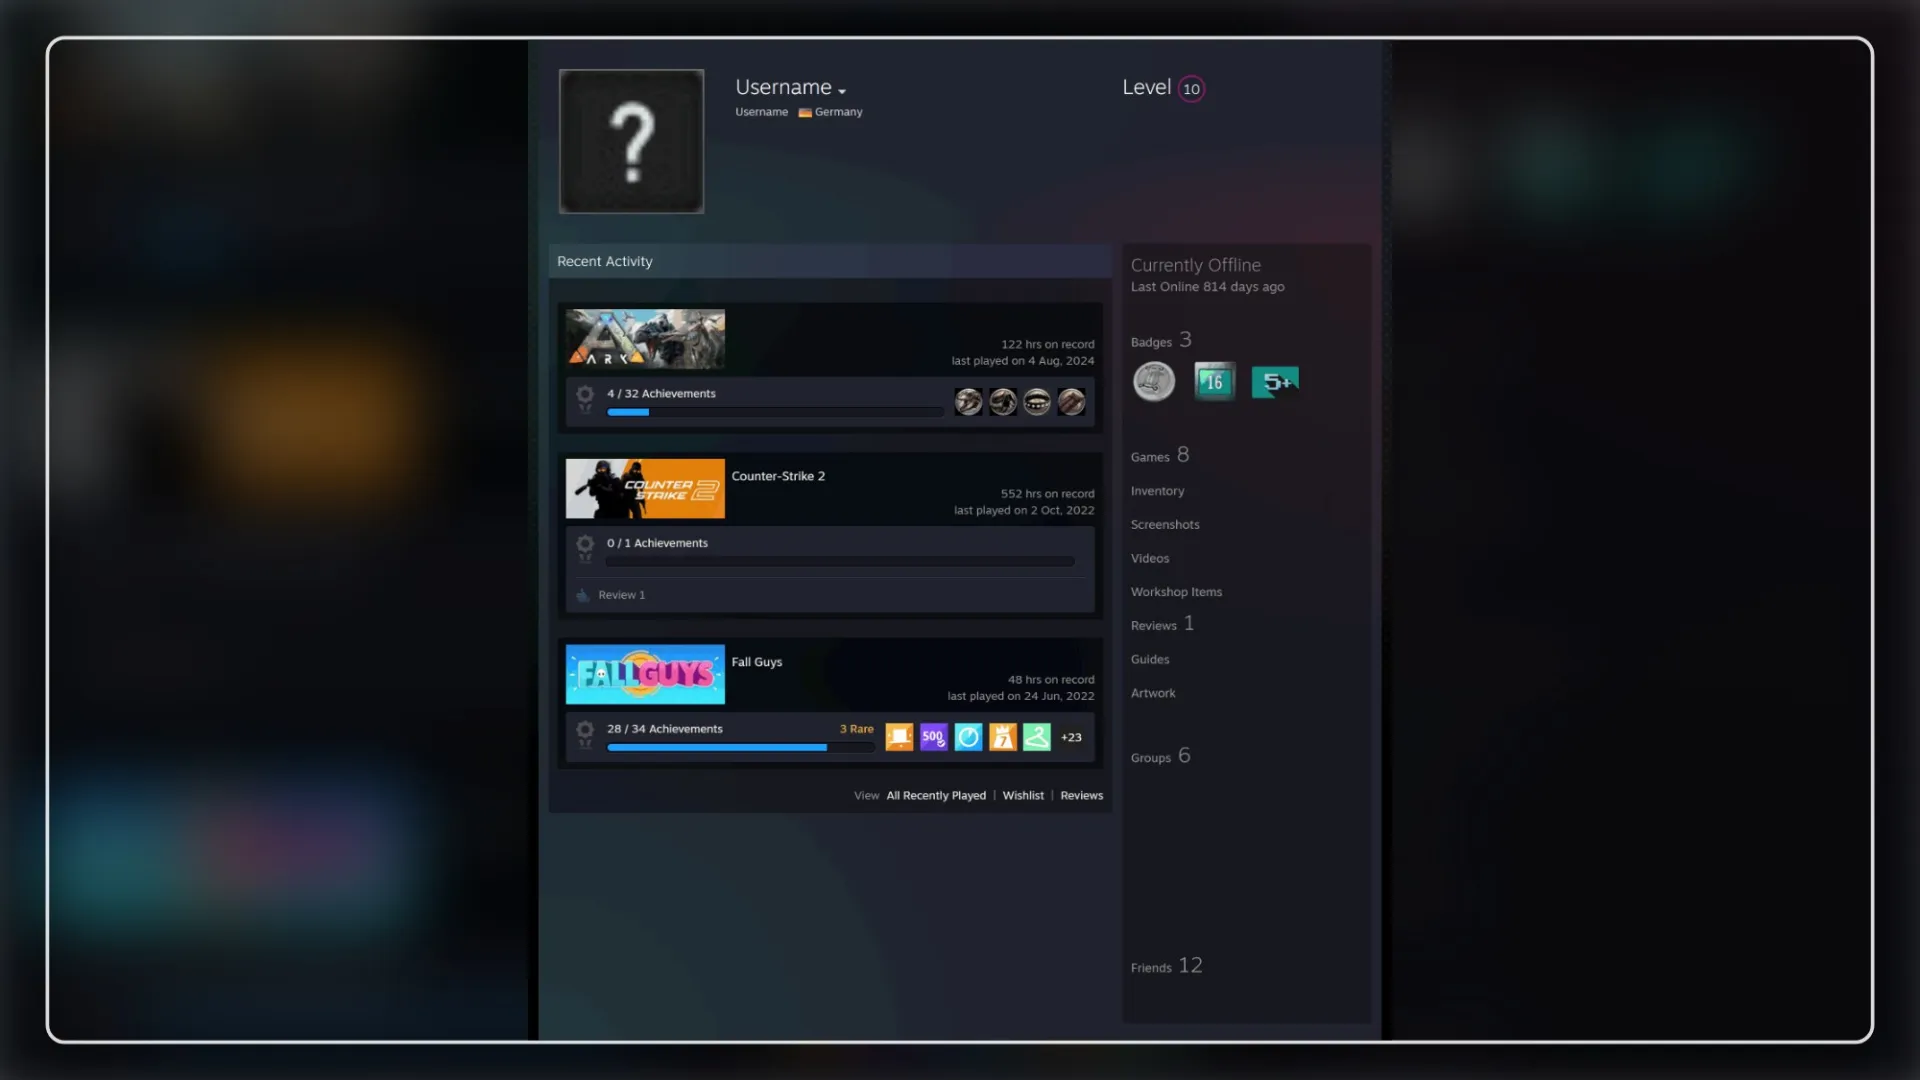Click the Germany flag icon
The width and height of the screenshot is (1920, 1080).
click(804, 113)
